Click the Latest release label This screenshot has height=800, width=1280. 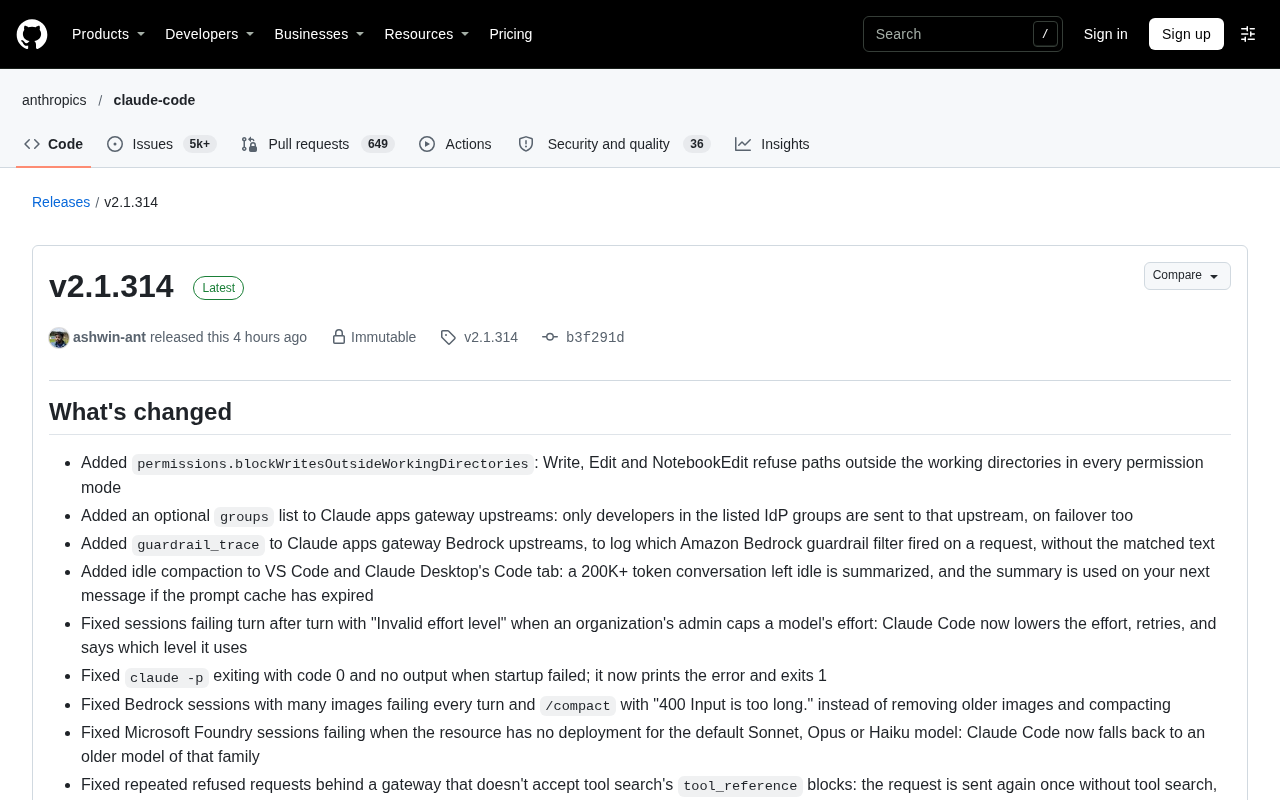218,288
